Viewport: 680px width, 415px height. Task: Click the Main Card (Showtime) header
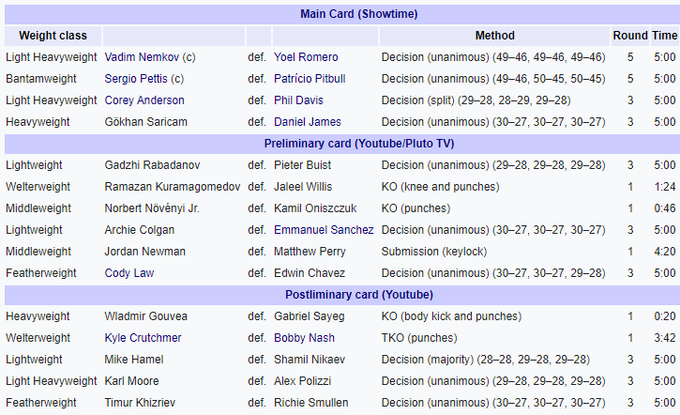pyautogui.click(x=358, y=14)
